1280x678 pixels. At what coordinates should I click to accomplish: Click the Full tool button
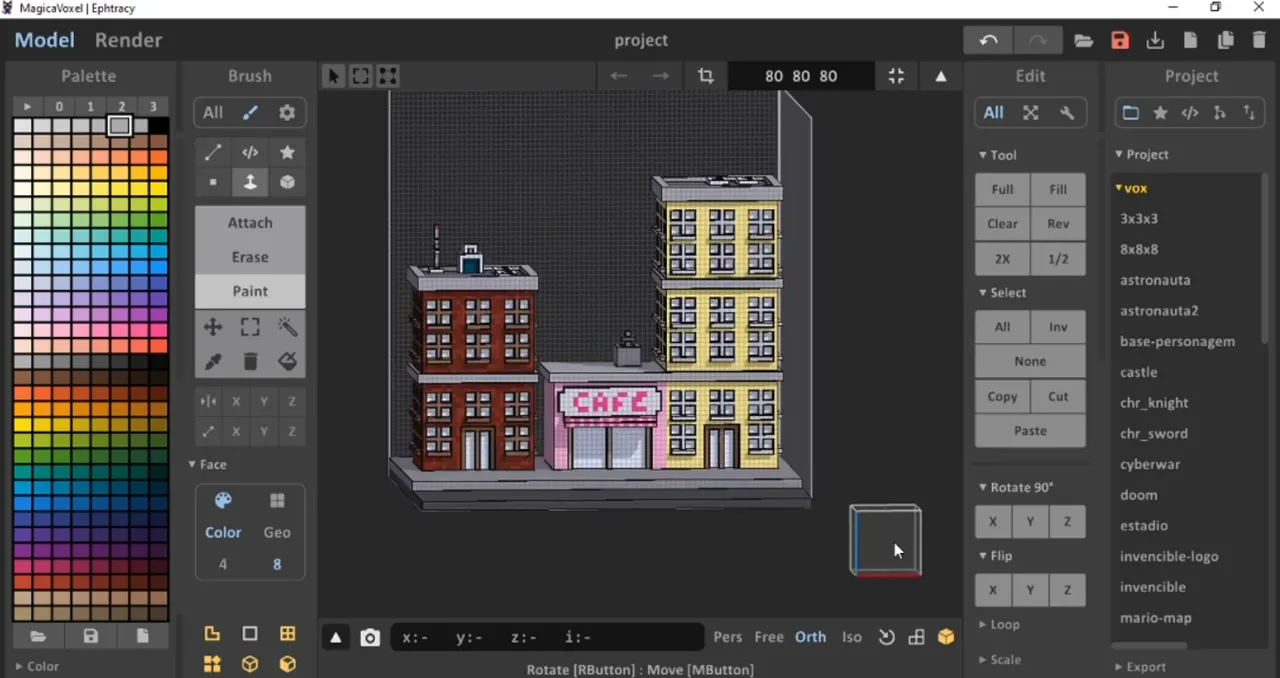coord(1002,189)
